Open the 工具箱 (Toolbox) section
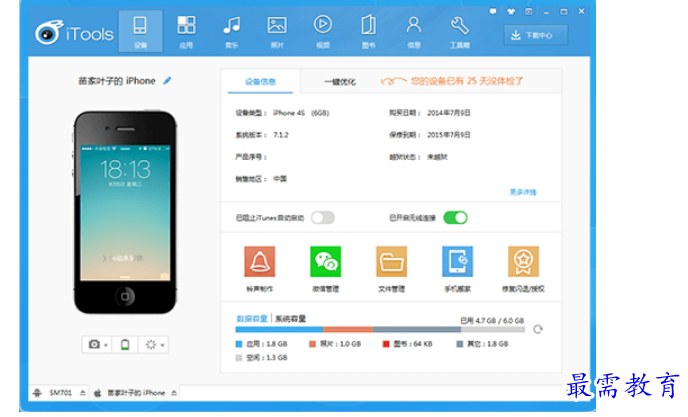The height and width of the screenshot is (417, 688). pyautogui.click(x=459, y=31)
